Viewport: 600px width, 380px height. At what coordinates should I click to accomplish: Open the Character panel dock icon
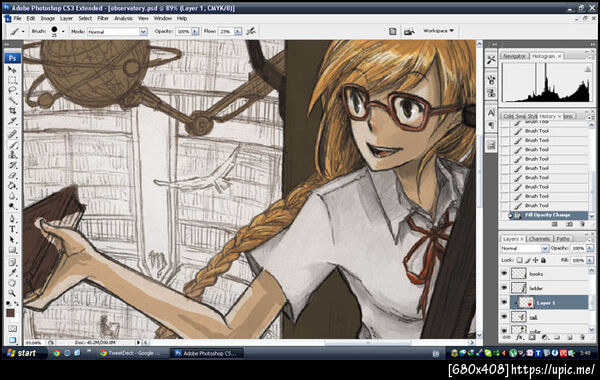pos(491,113)
